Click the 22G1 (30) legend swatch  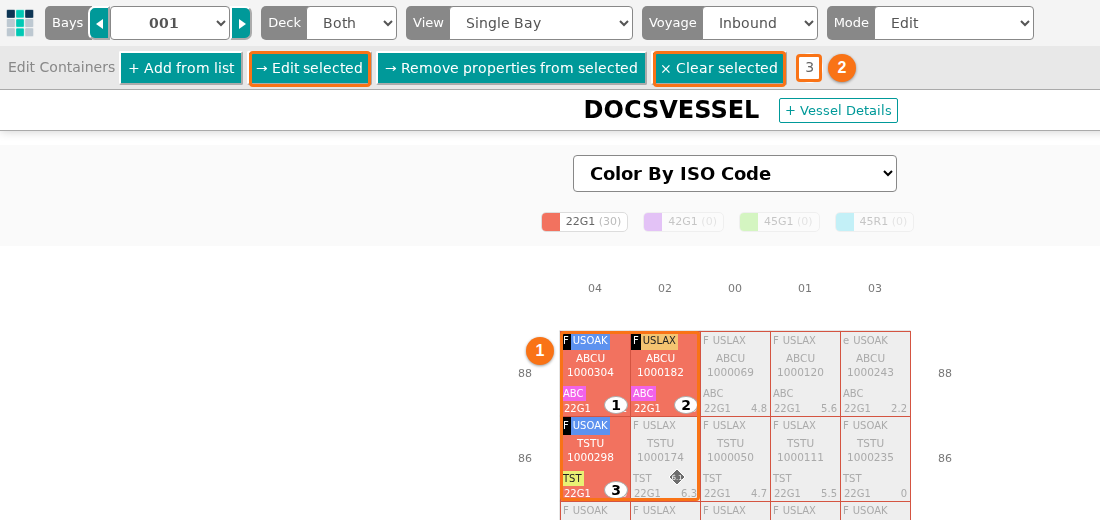coord(551,222)
